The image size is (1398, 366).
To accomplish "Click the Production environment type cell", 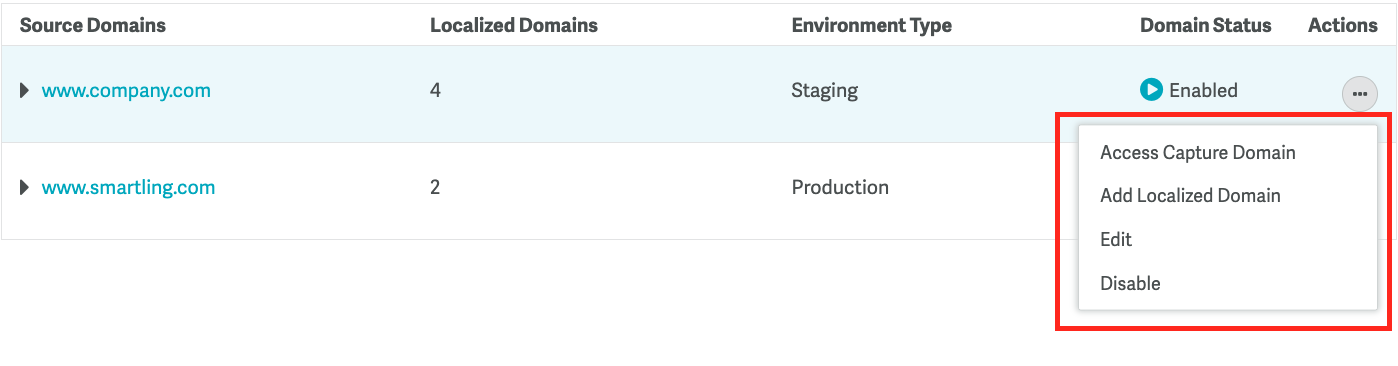I will coord(840,187).
